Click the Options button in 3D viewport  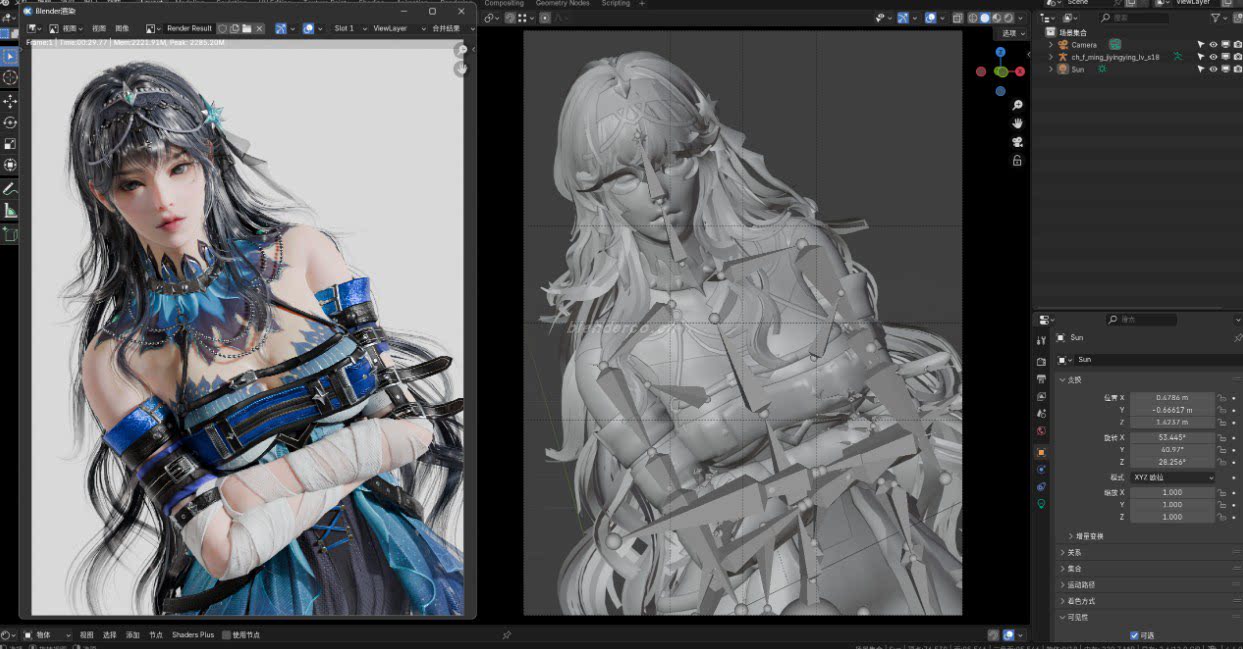[1012, 33]
